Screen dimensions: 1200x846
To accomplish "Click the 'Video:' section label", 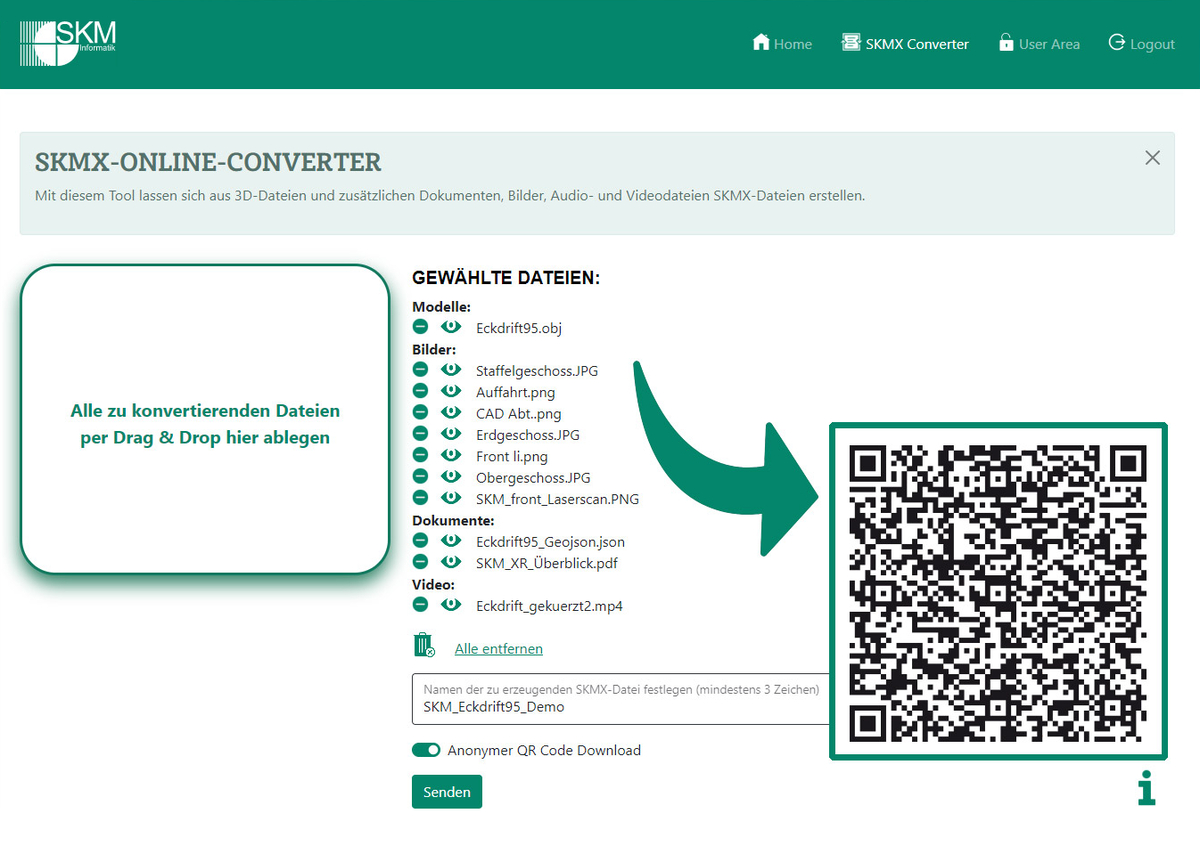I will (433, 584).
